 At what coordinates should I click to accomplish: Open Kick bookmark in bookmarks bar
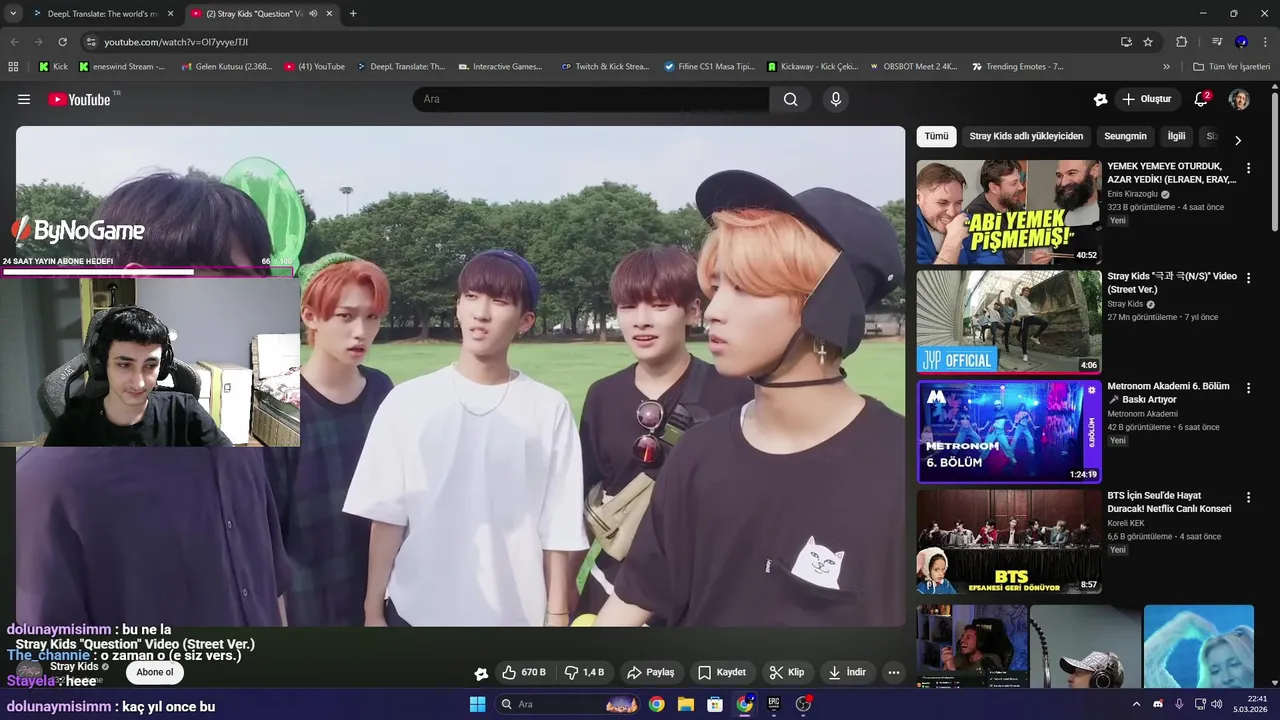[x=53, y=67]
